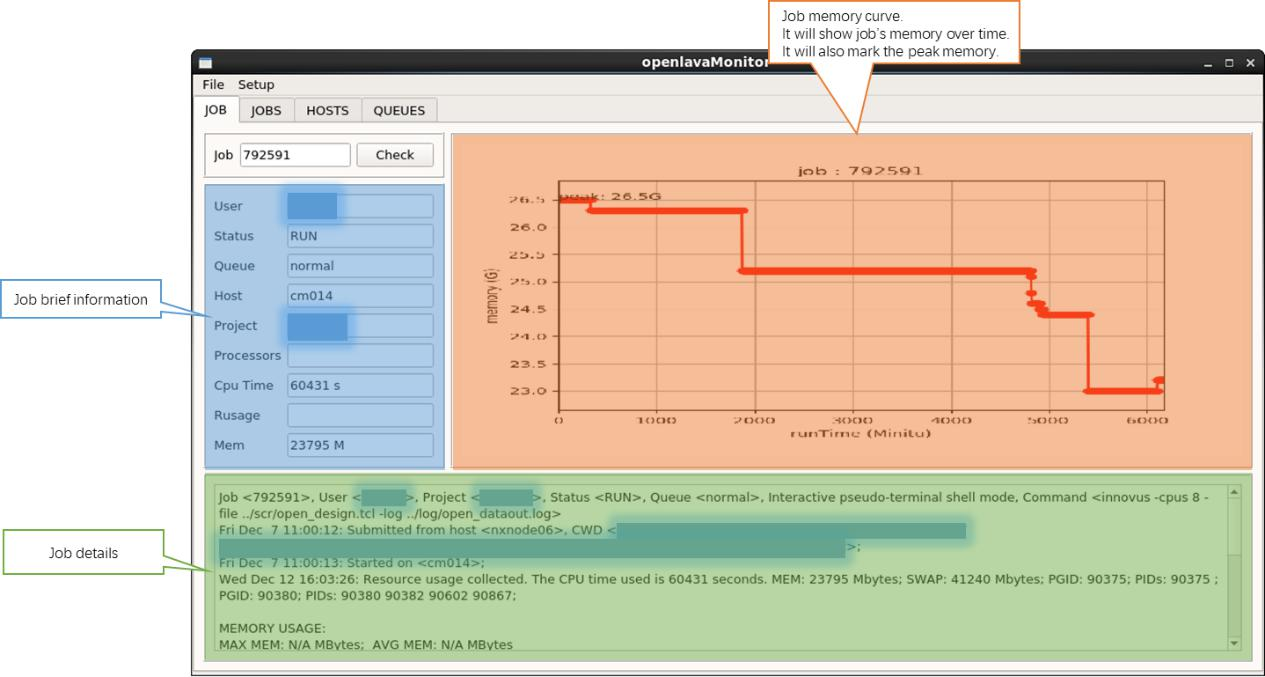Click the Status field showing RUN
Screen dimensions: 1265x677
tap(360, 236)
